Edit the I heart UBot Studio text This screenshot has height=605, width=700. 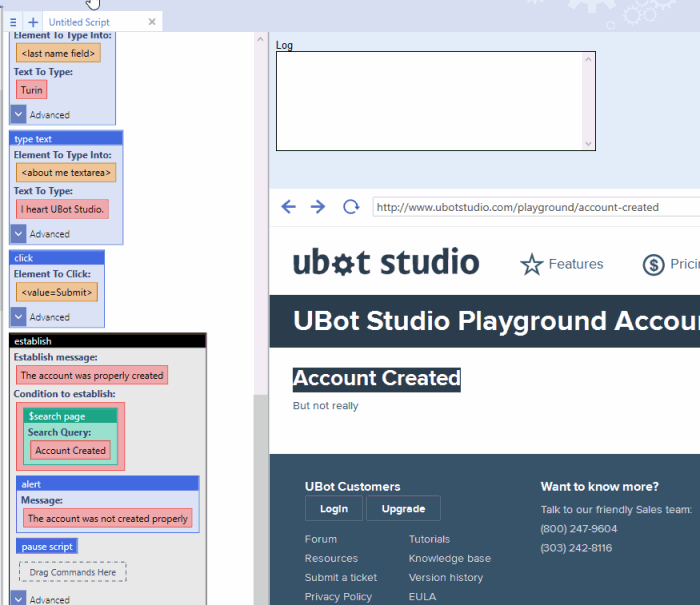tap(62, 209)
